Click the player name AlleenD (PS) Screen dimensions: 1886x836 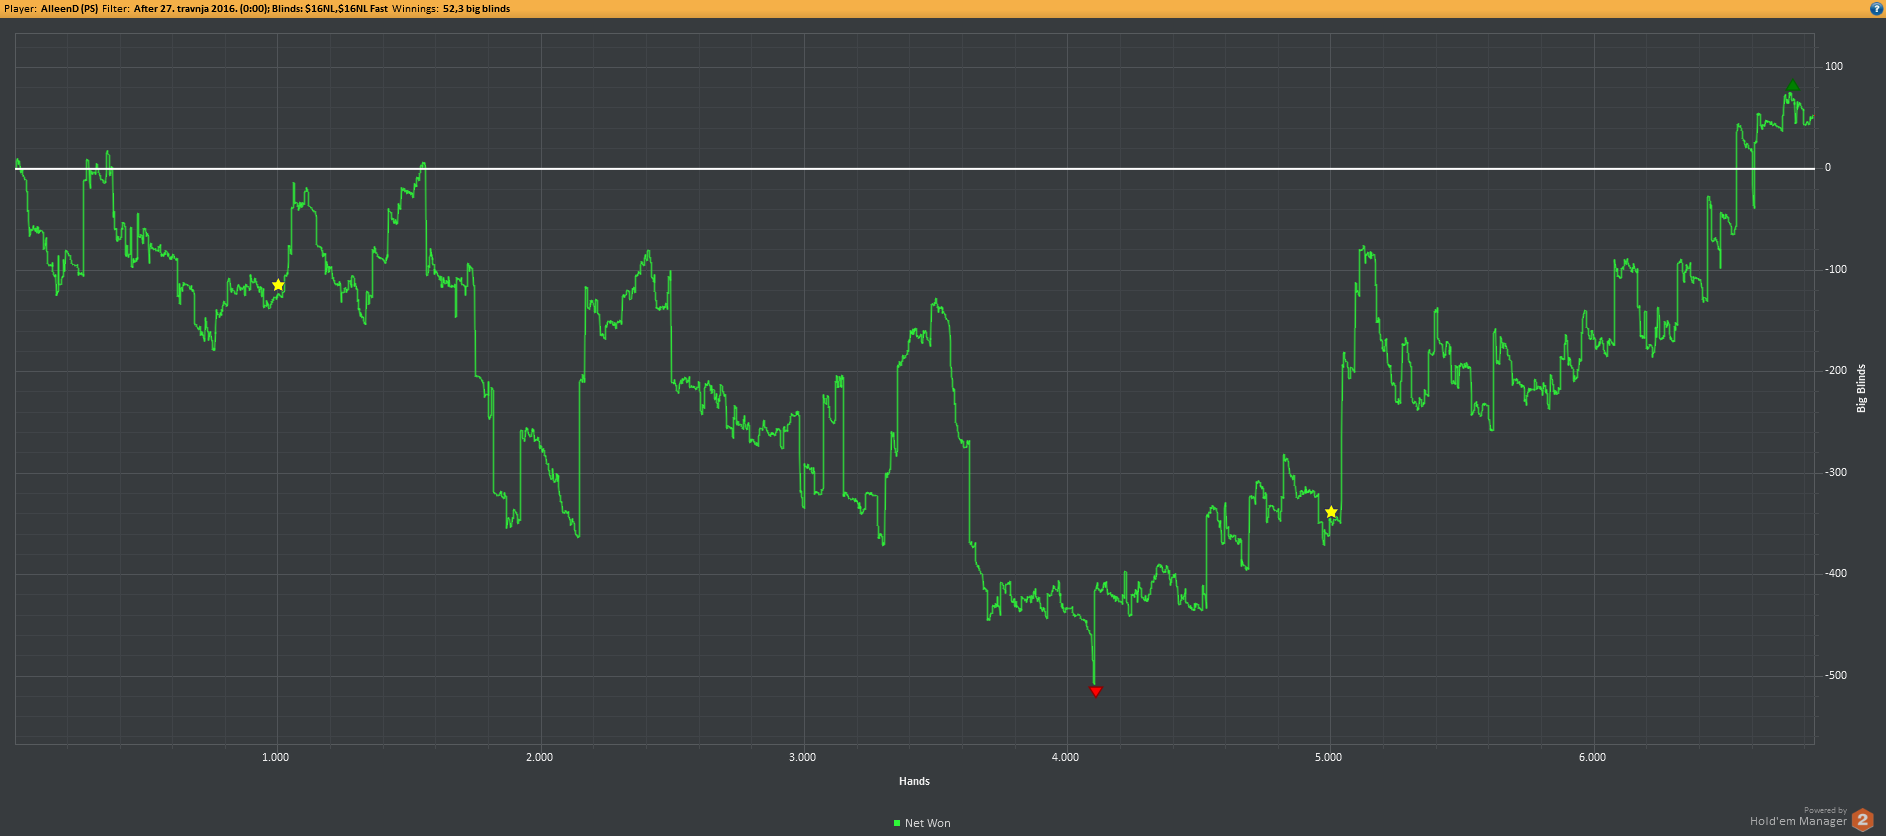pyautogui.click(x=69, y=8)
